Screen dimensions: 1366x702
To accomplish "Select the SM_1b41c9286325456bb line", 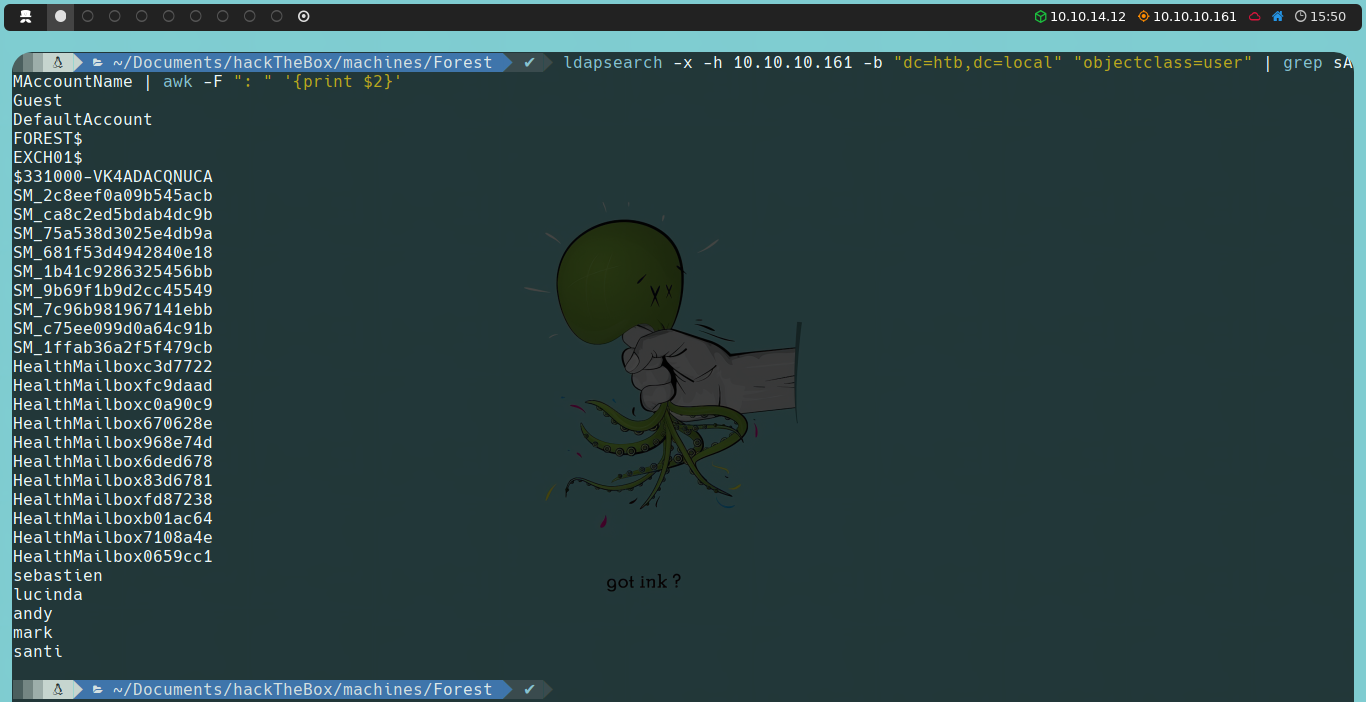I will click(x=113, y=271).
